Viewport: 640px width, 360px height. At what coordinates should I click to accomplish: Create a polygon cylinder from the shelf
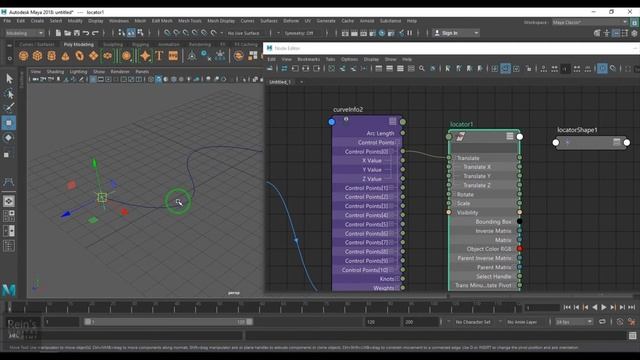[51, 56]
